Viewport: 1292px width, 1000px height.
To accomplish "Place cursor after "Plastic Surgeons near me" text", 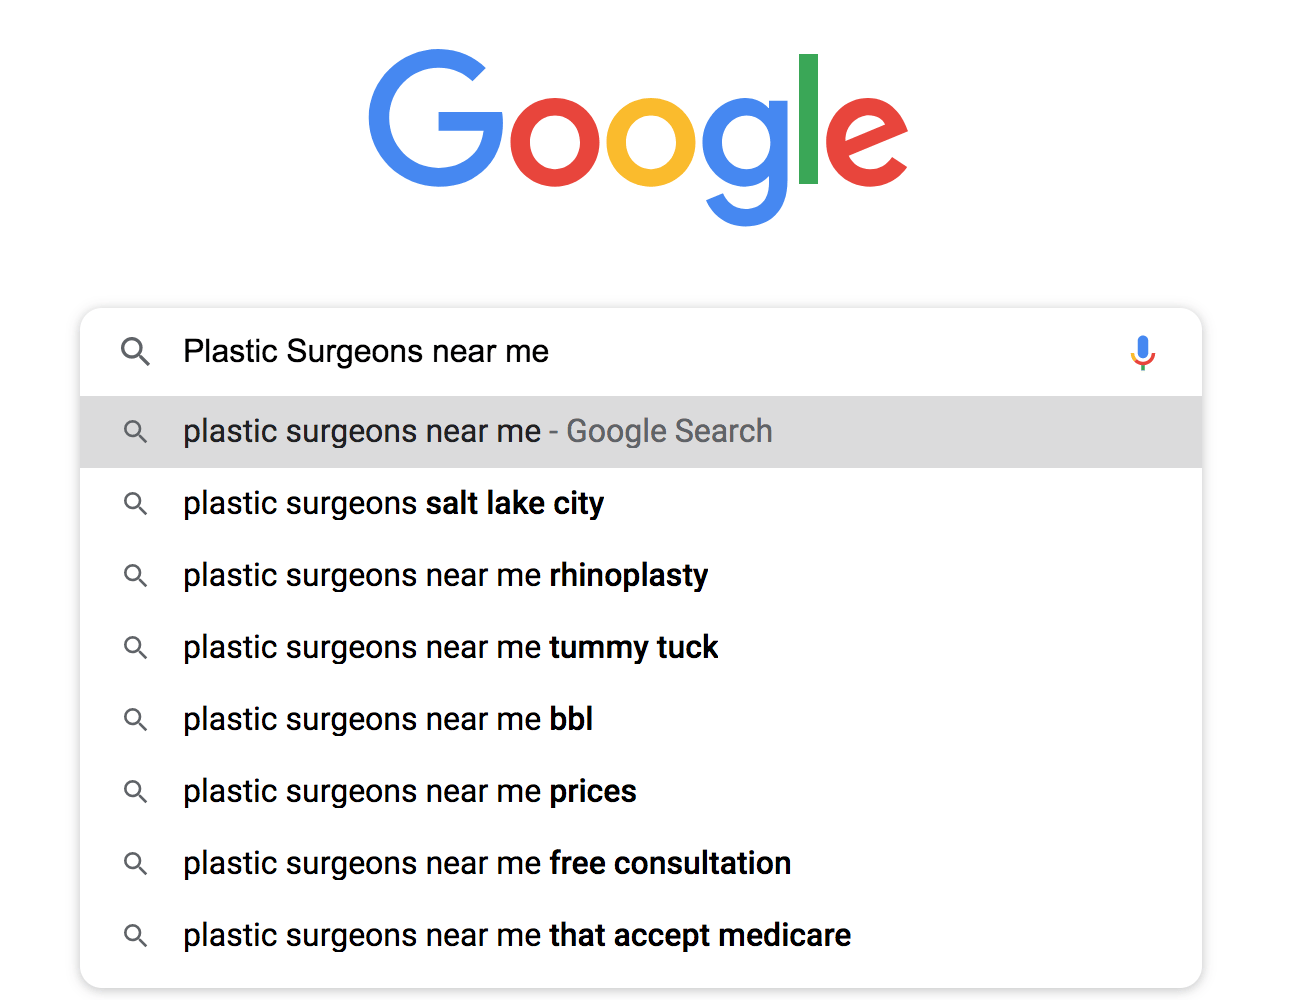I will tap(549, 352).
